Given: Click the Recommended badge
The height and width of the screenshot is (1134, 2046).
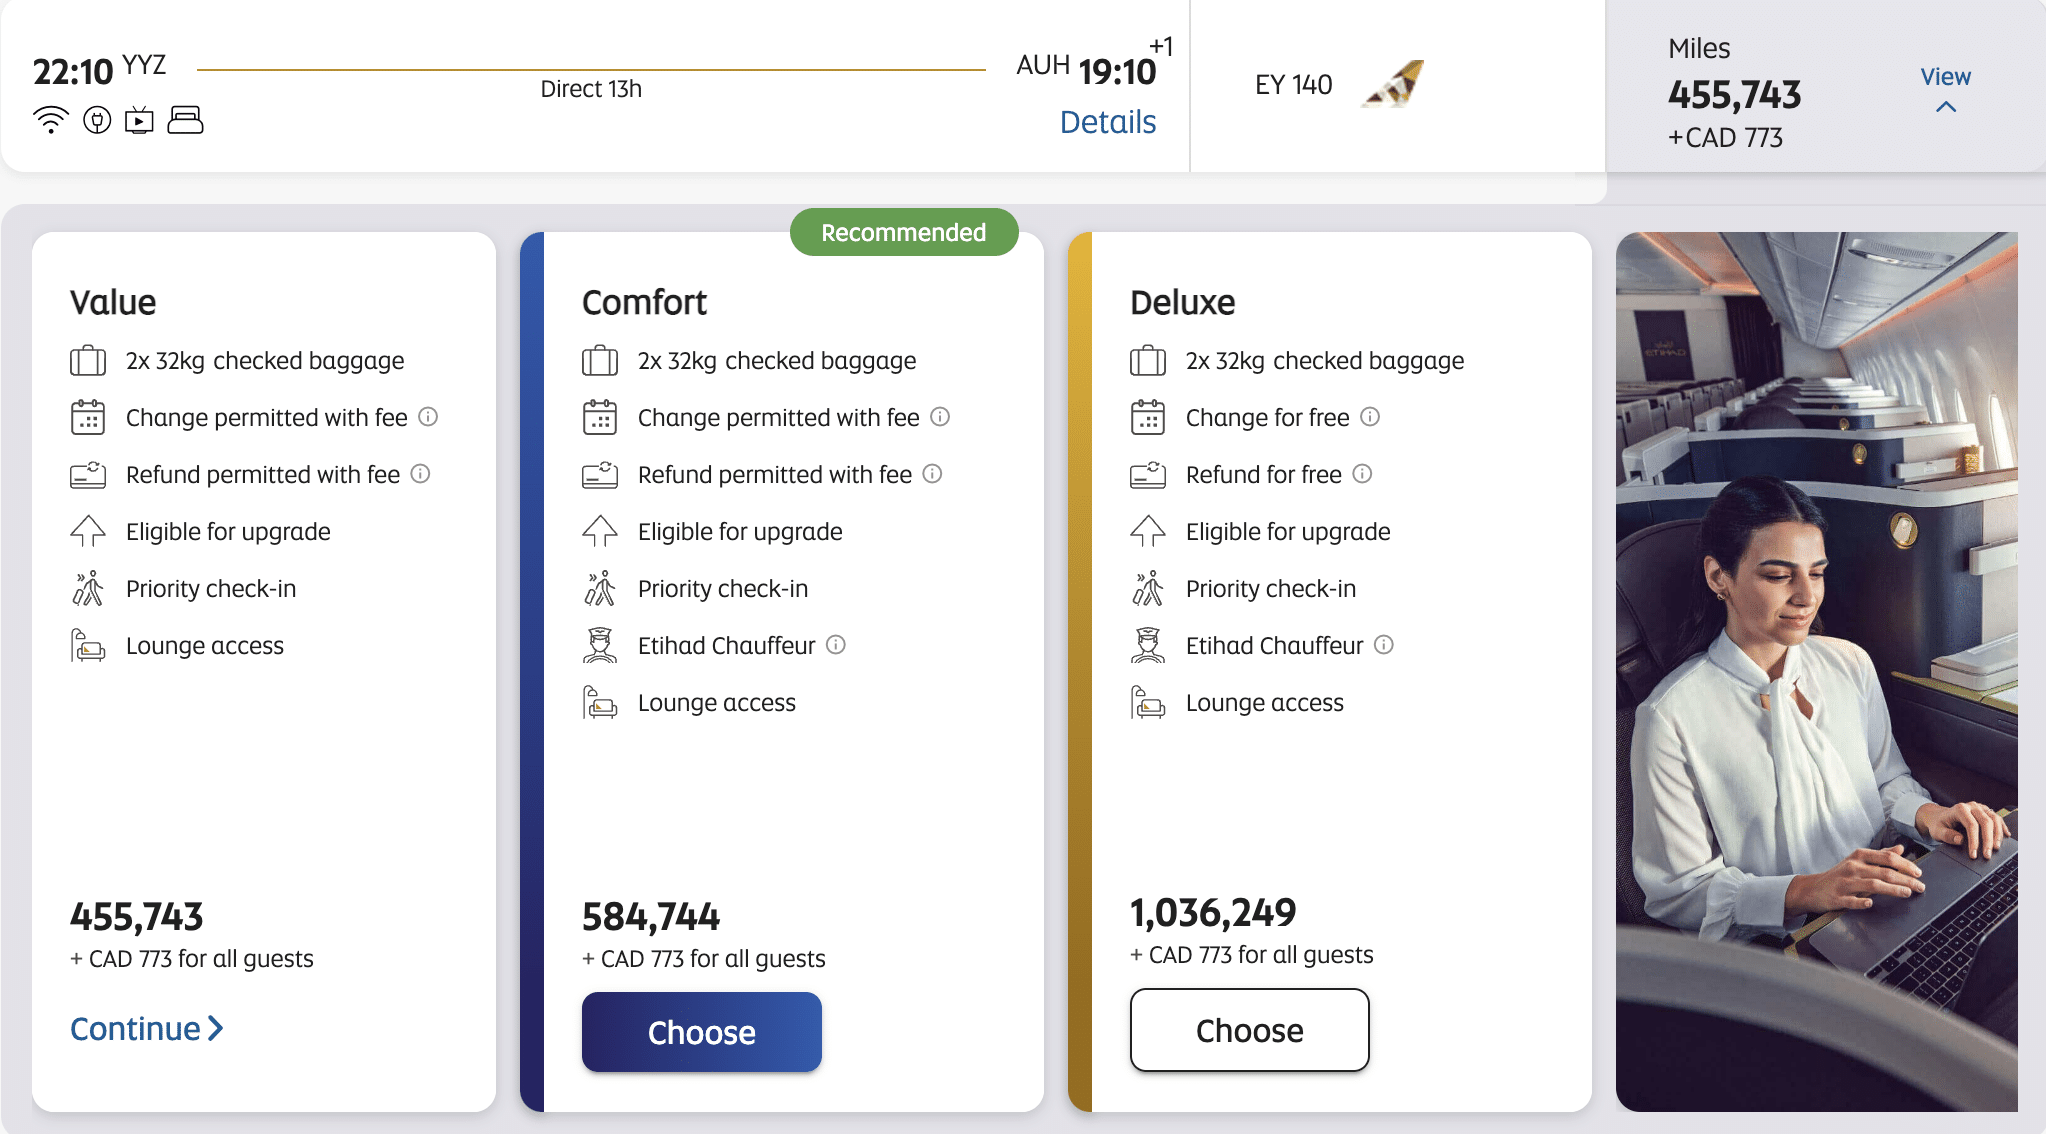Looking at the screenshot, I should click(903, 232).
